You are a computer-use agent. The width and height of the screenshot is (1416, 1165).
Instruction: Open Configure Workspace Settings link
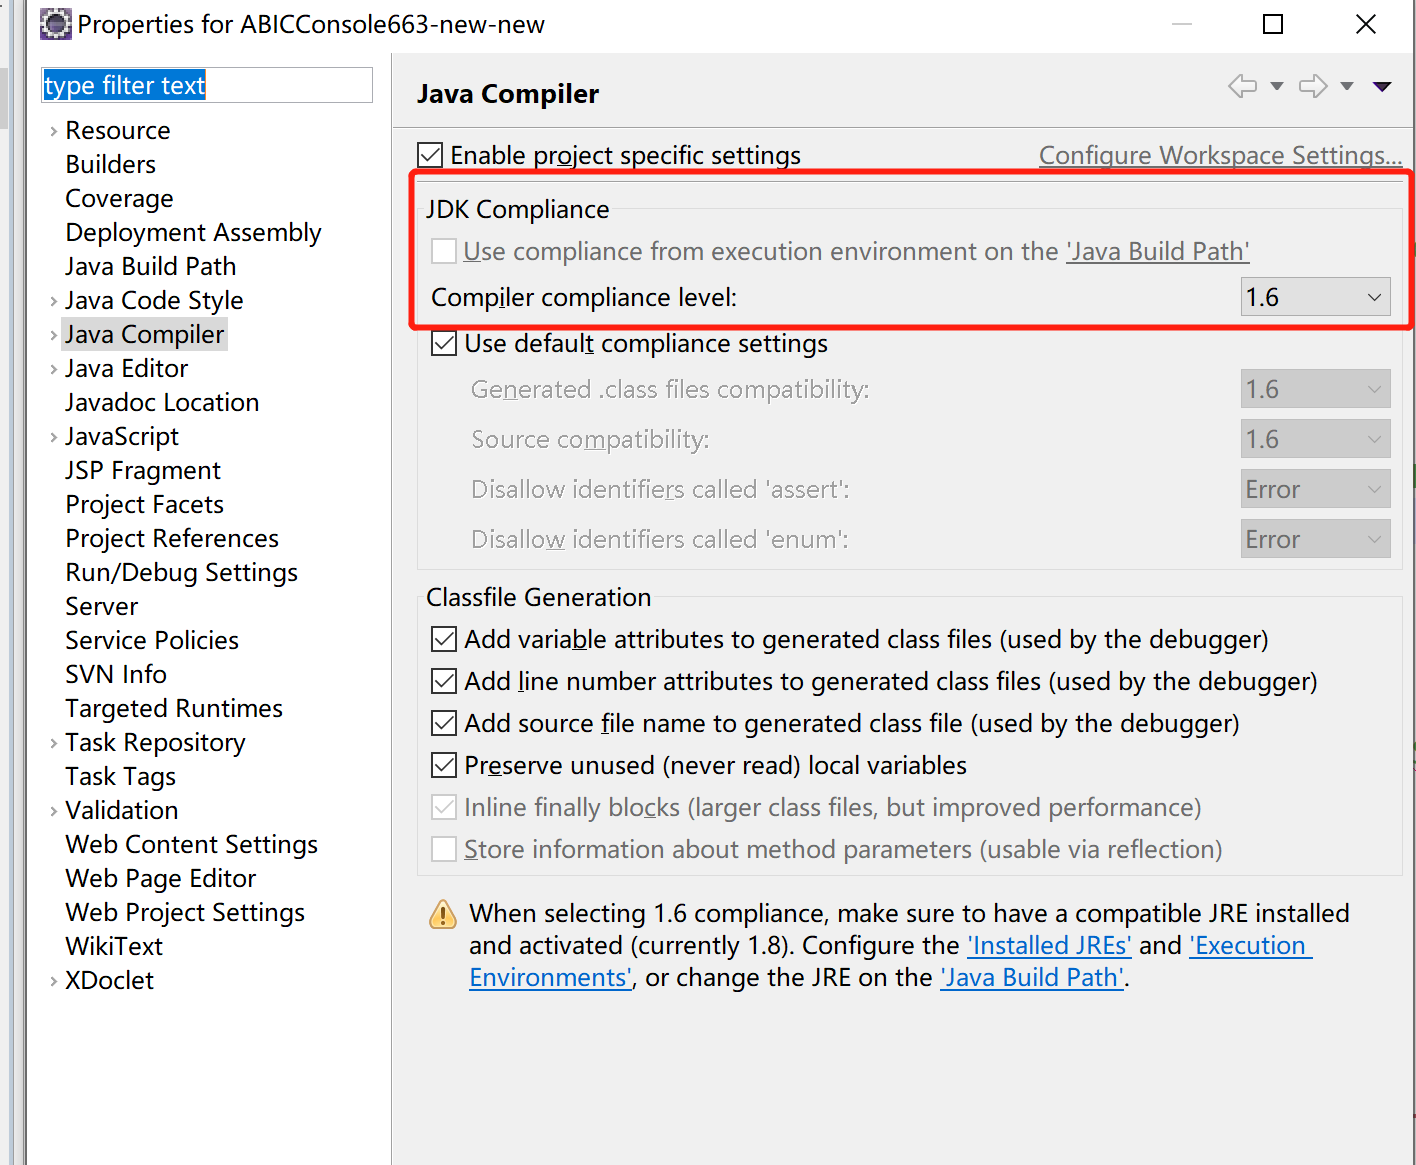point(1220,155)
